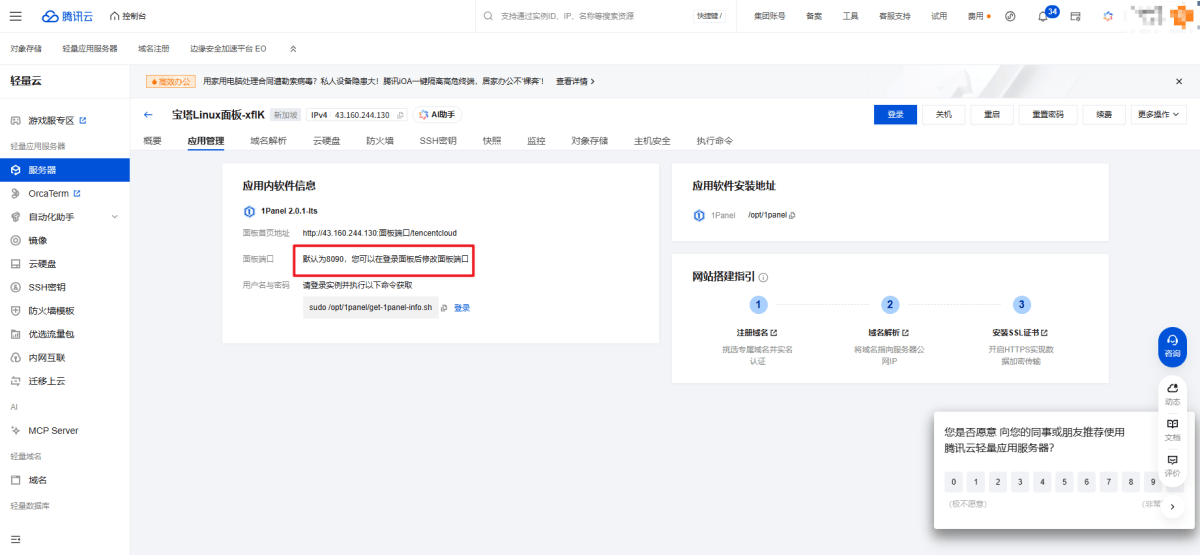The image size is (1200, 555).
Task: Switch to the 防火墙 tab
Action: coord(380,141)
